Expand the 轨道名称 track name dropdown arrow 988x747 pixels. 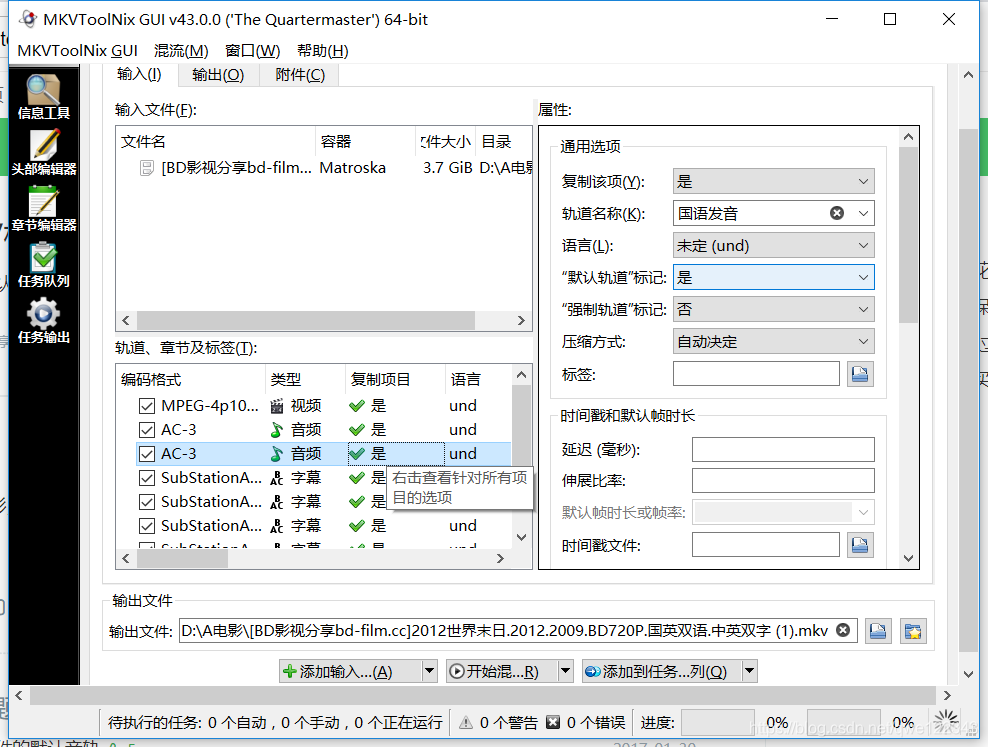coord(863,214)
